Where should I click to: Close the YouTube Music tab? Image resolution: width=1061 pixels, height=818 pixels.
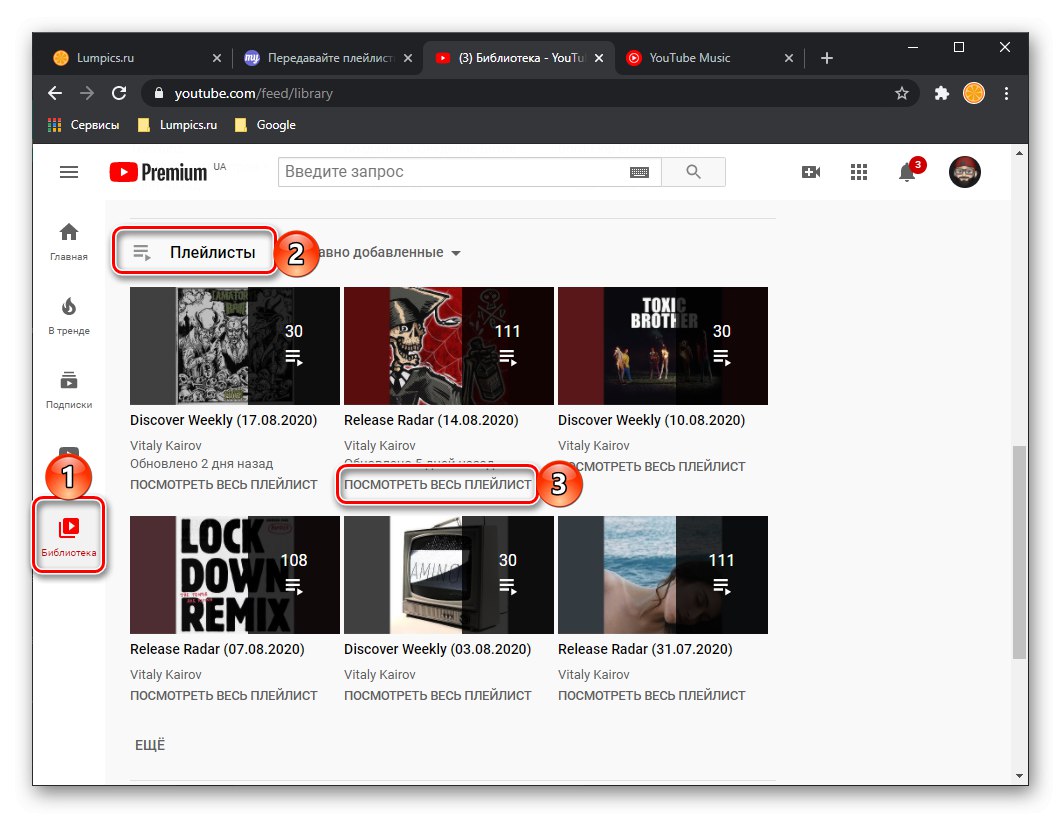click(x=788, y=58)
